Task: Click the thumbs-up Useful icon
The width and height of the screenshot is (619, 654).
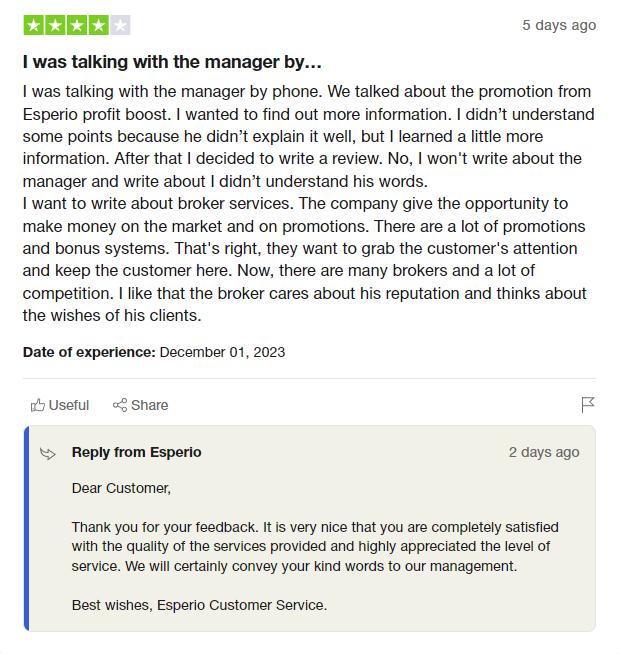Action: click(38, 405)
